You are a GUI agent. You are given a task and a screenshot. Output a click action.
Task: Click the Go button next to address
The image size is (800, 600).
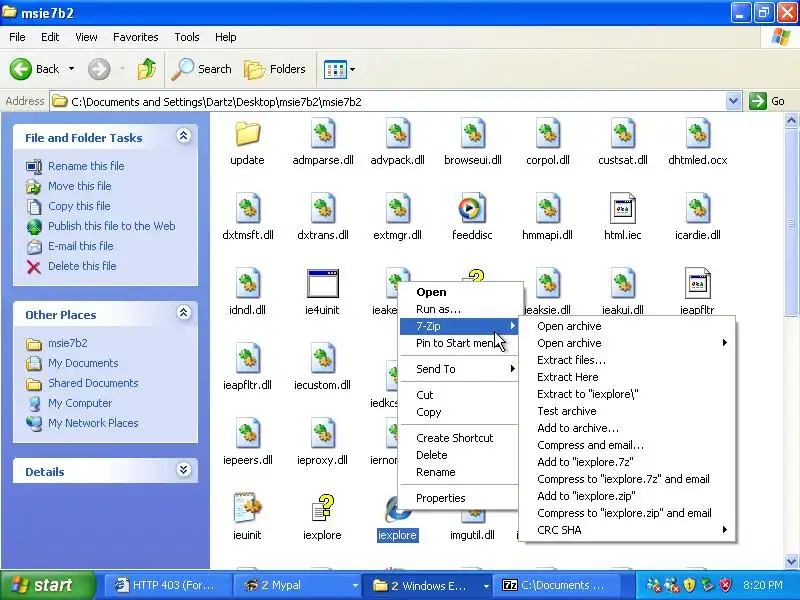pos(768,101)
